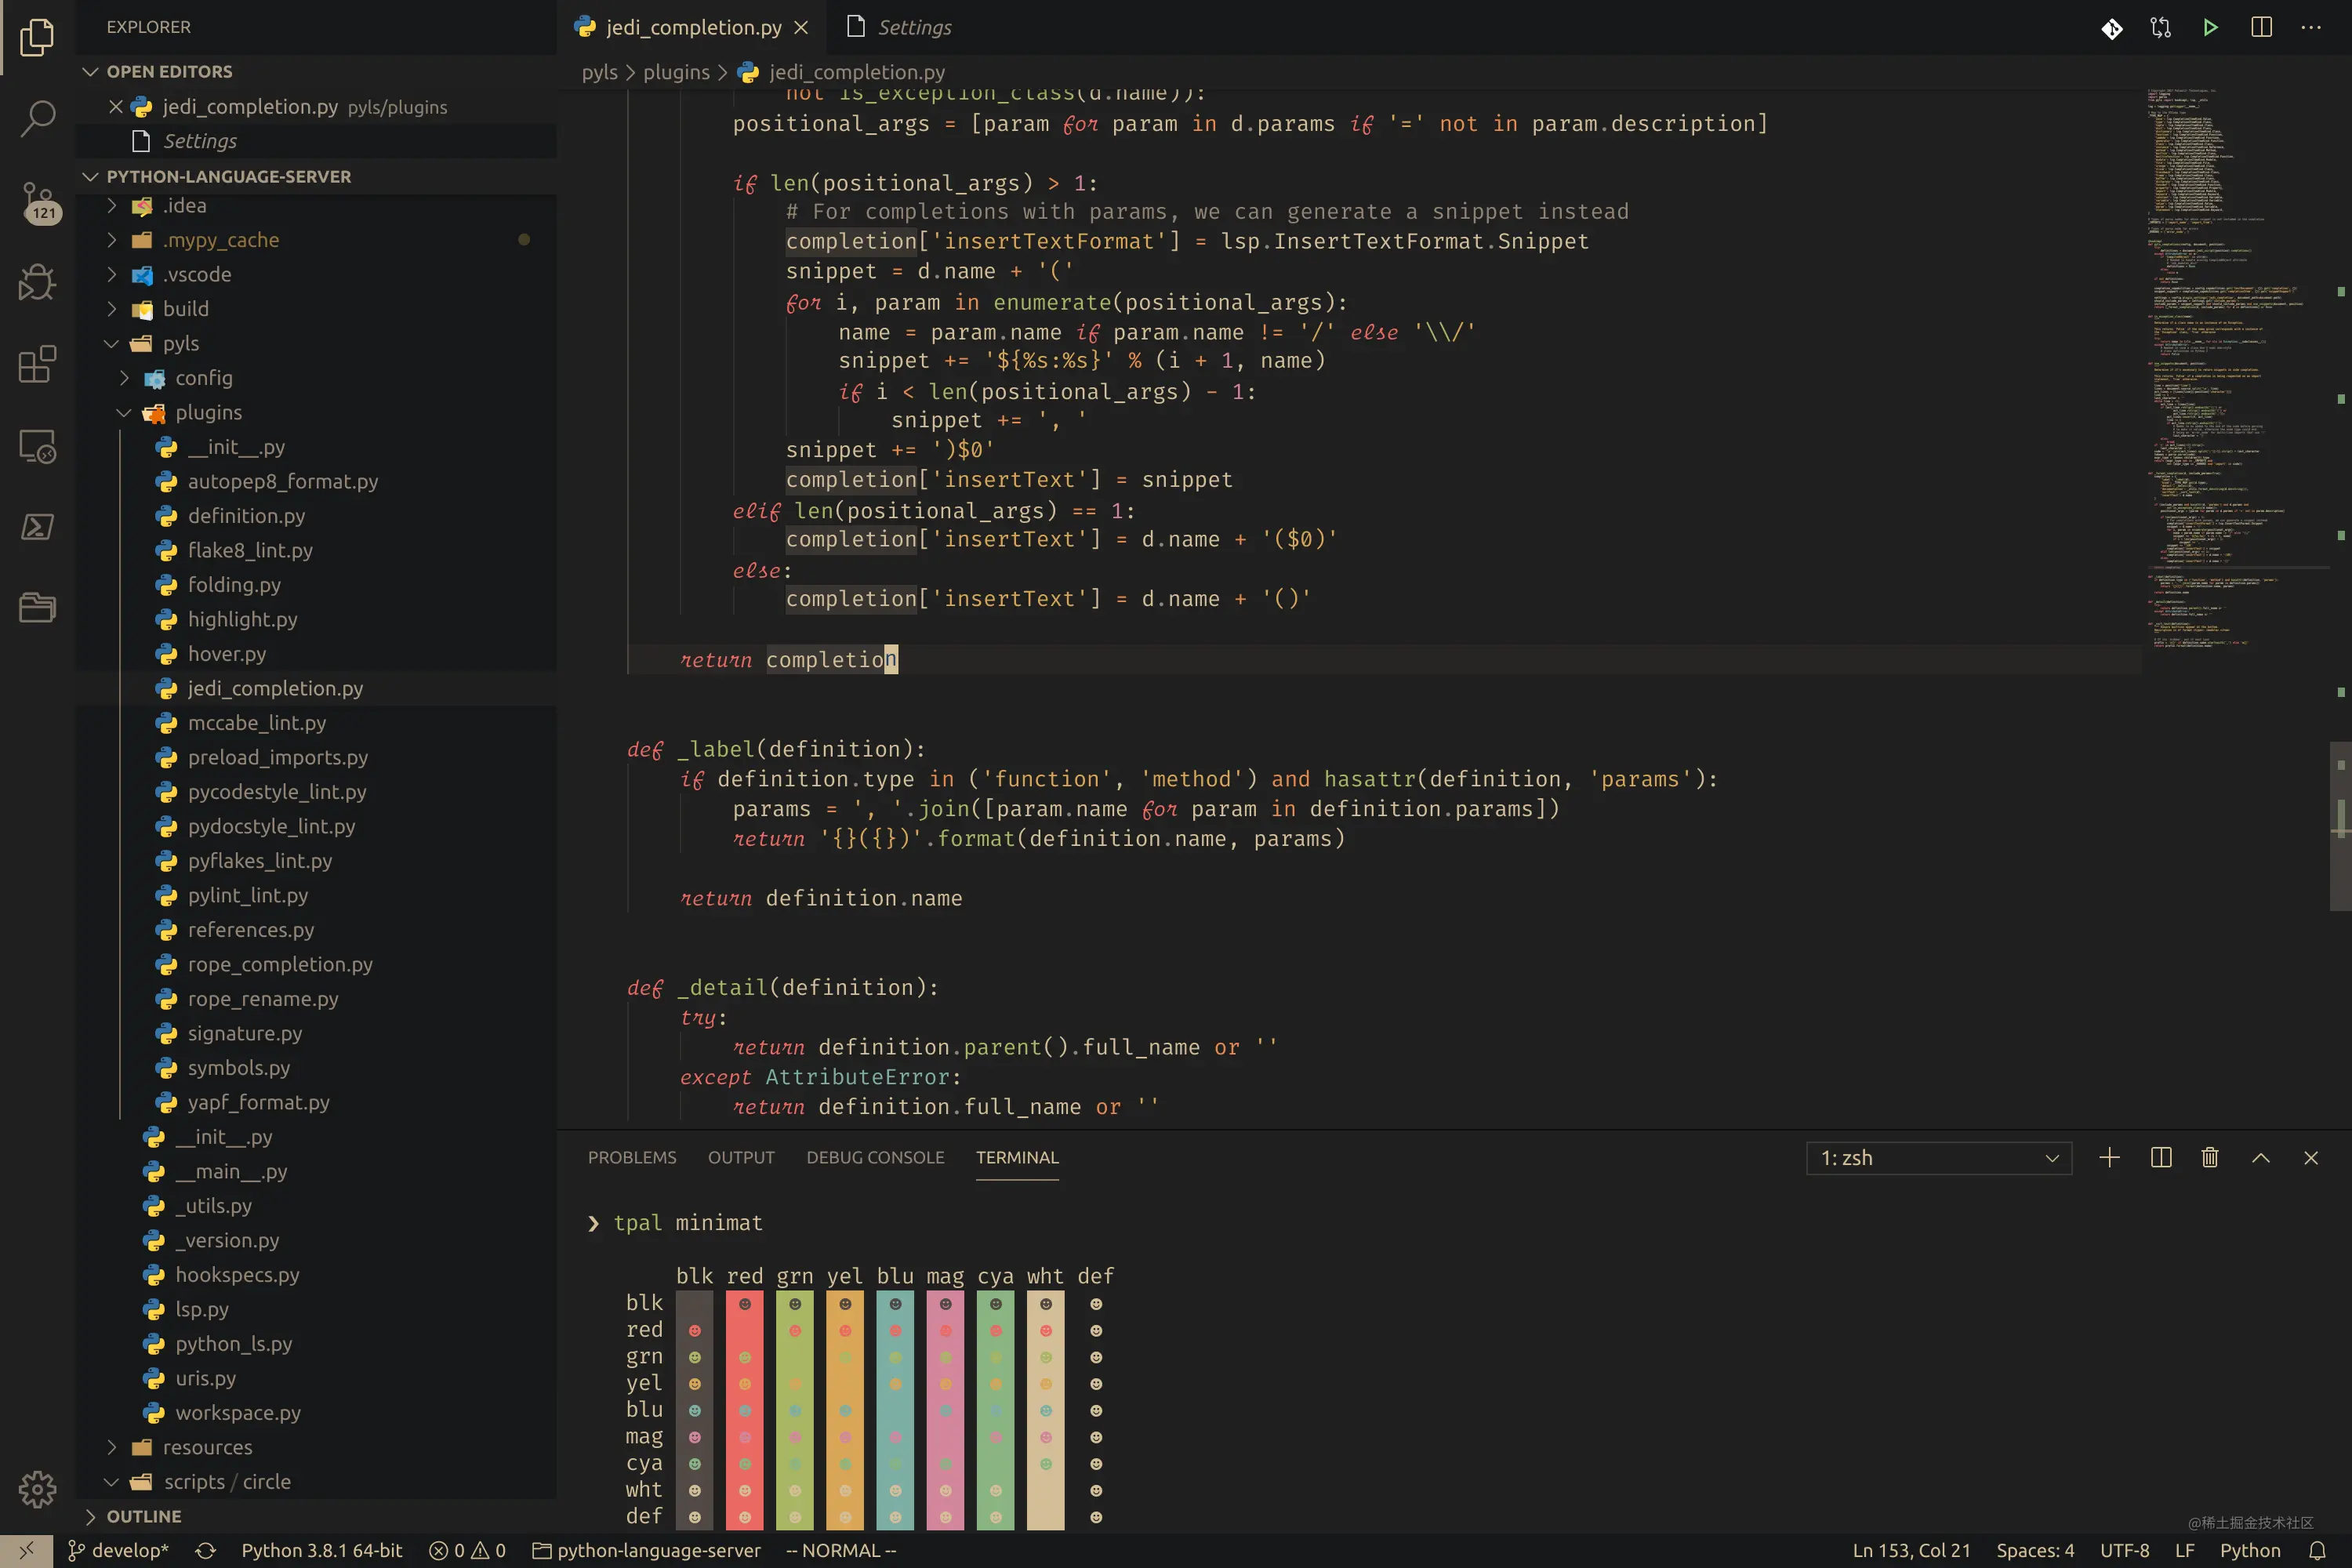
Task: Open Source Control view with 121 badge
Action: tap(37, 201)
